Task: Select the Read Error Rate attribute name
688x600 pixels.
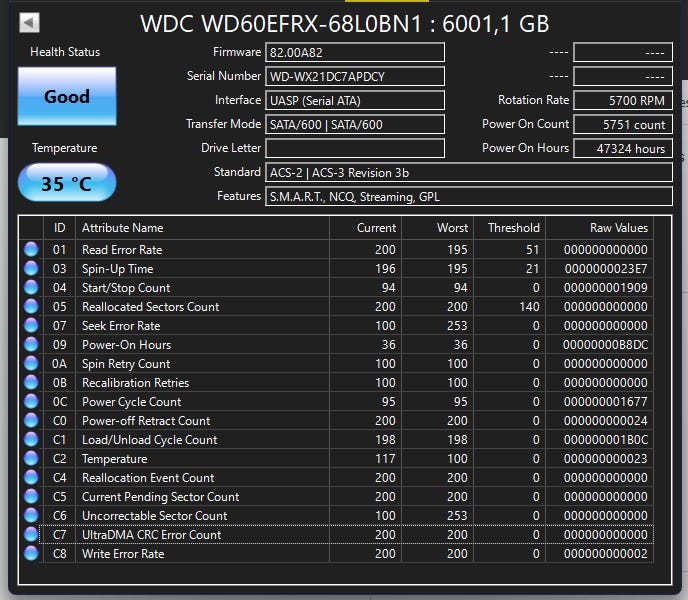Action: click(122, 250)
